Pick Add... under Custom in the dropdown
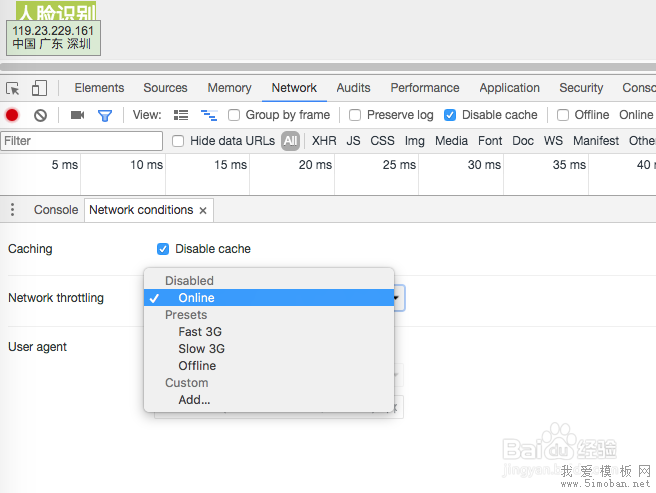 click(x=194, y=400)
